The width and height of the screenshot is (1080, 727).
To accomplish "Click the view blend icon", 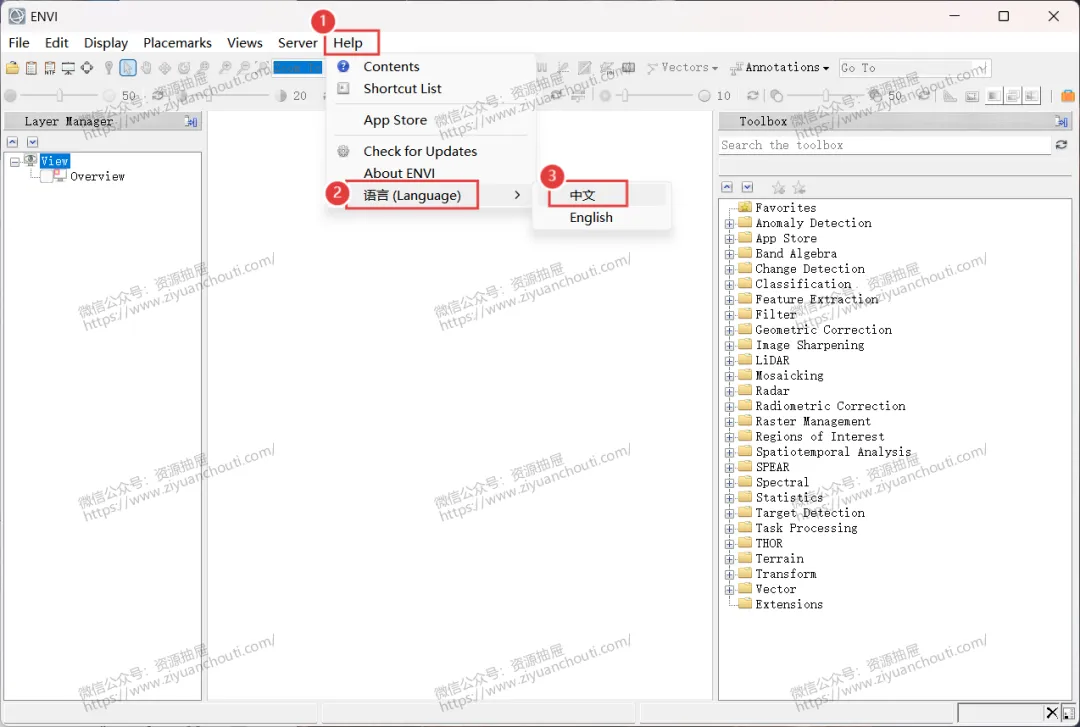I will point(994,96).
